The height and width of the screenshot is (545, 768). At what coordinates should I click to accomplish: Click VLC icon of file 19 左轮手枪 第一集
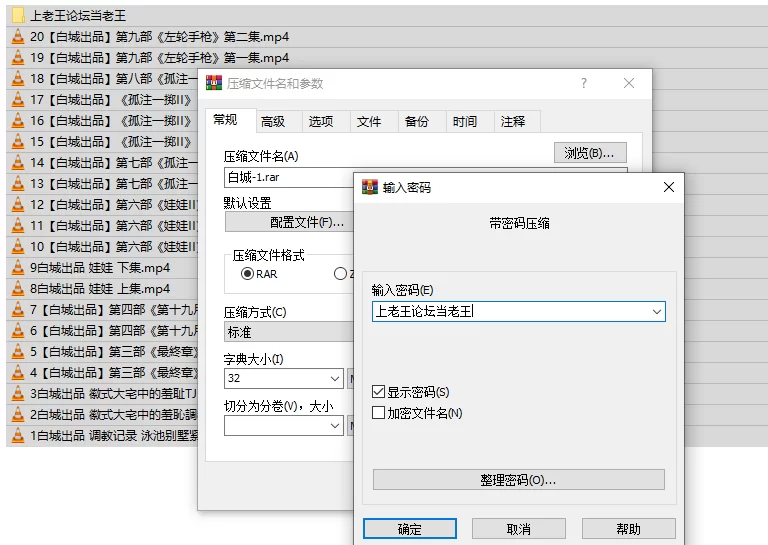click(x=18, y=58)
